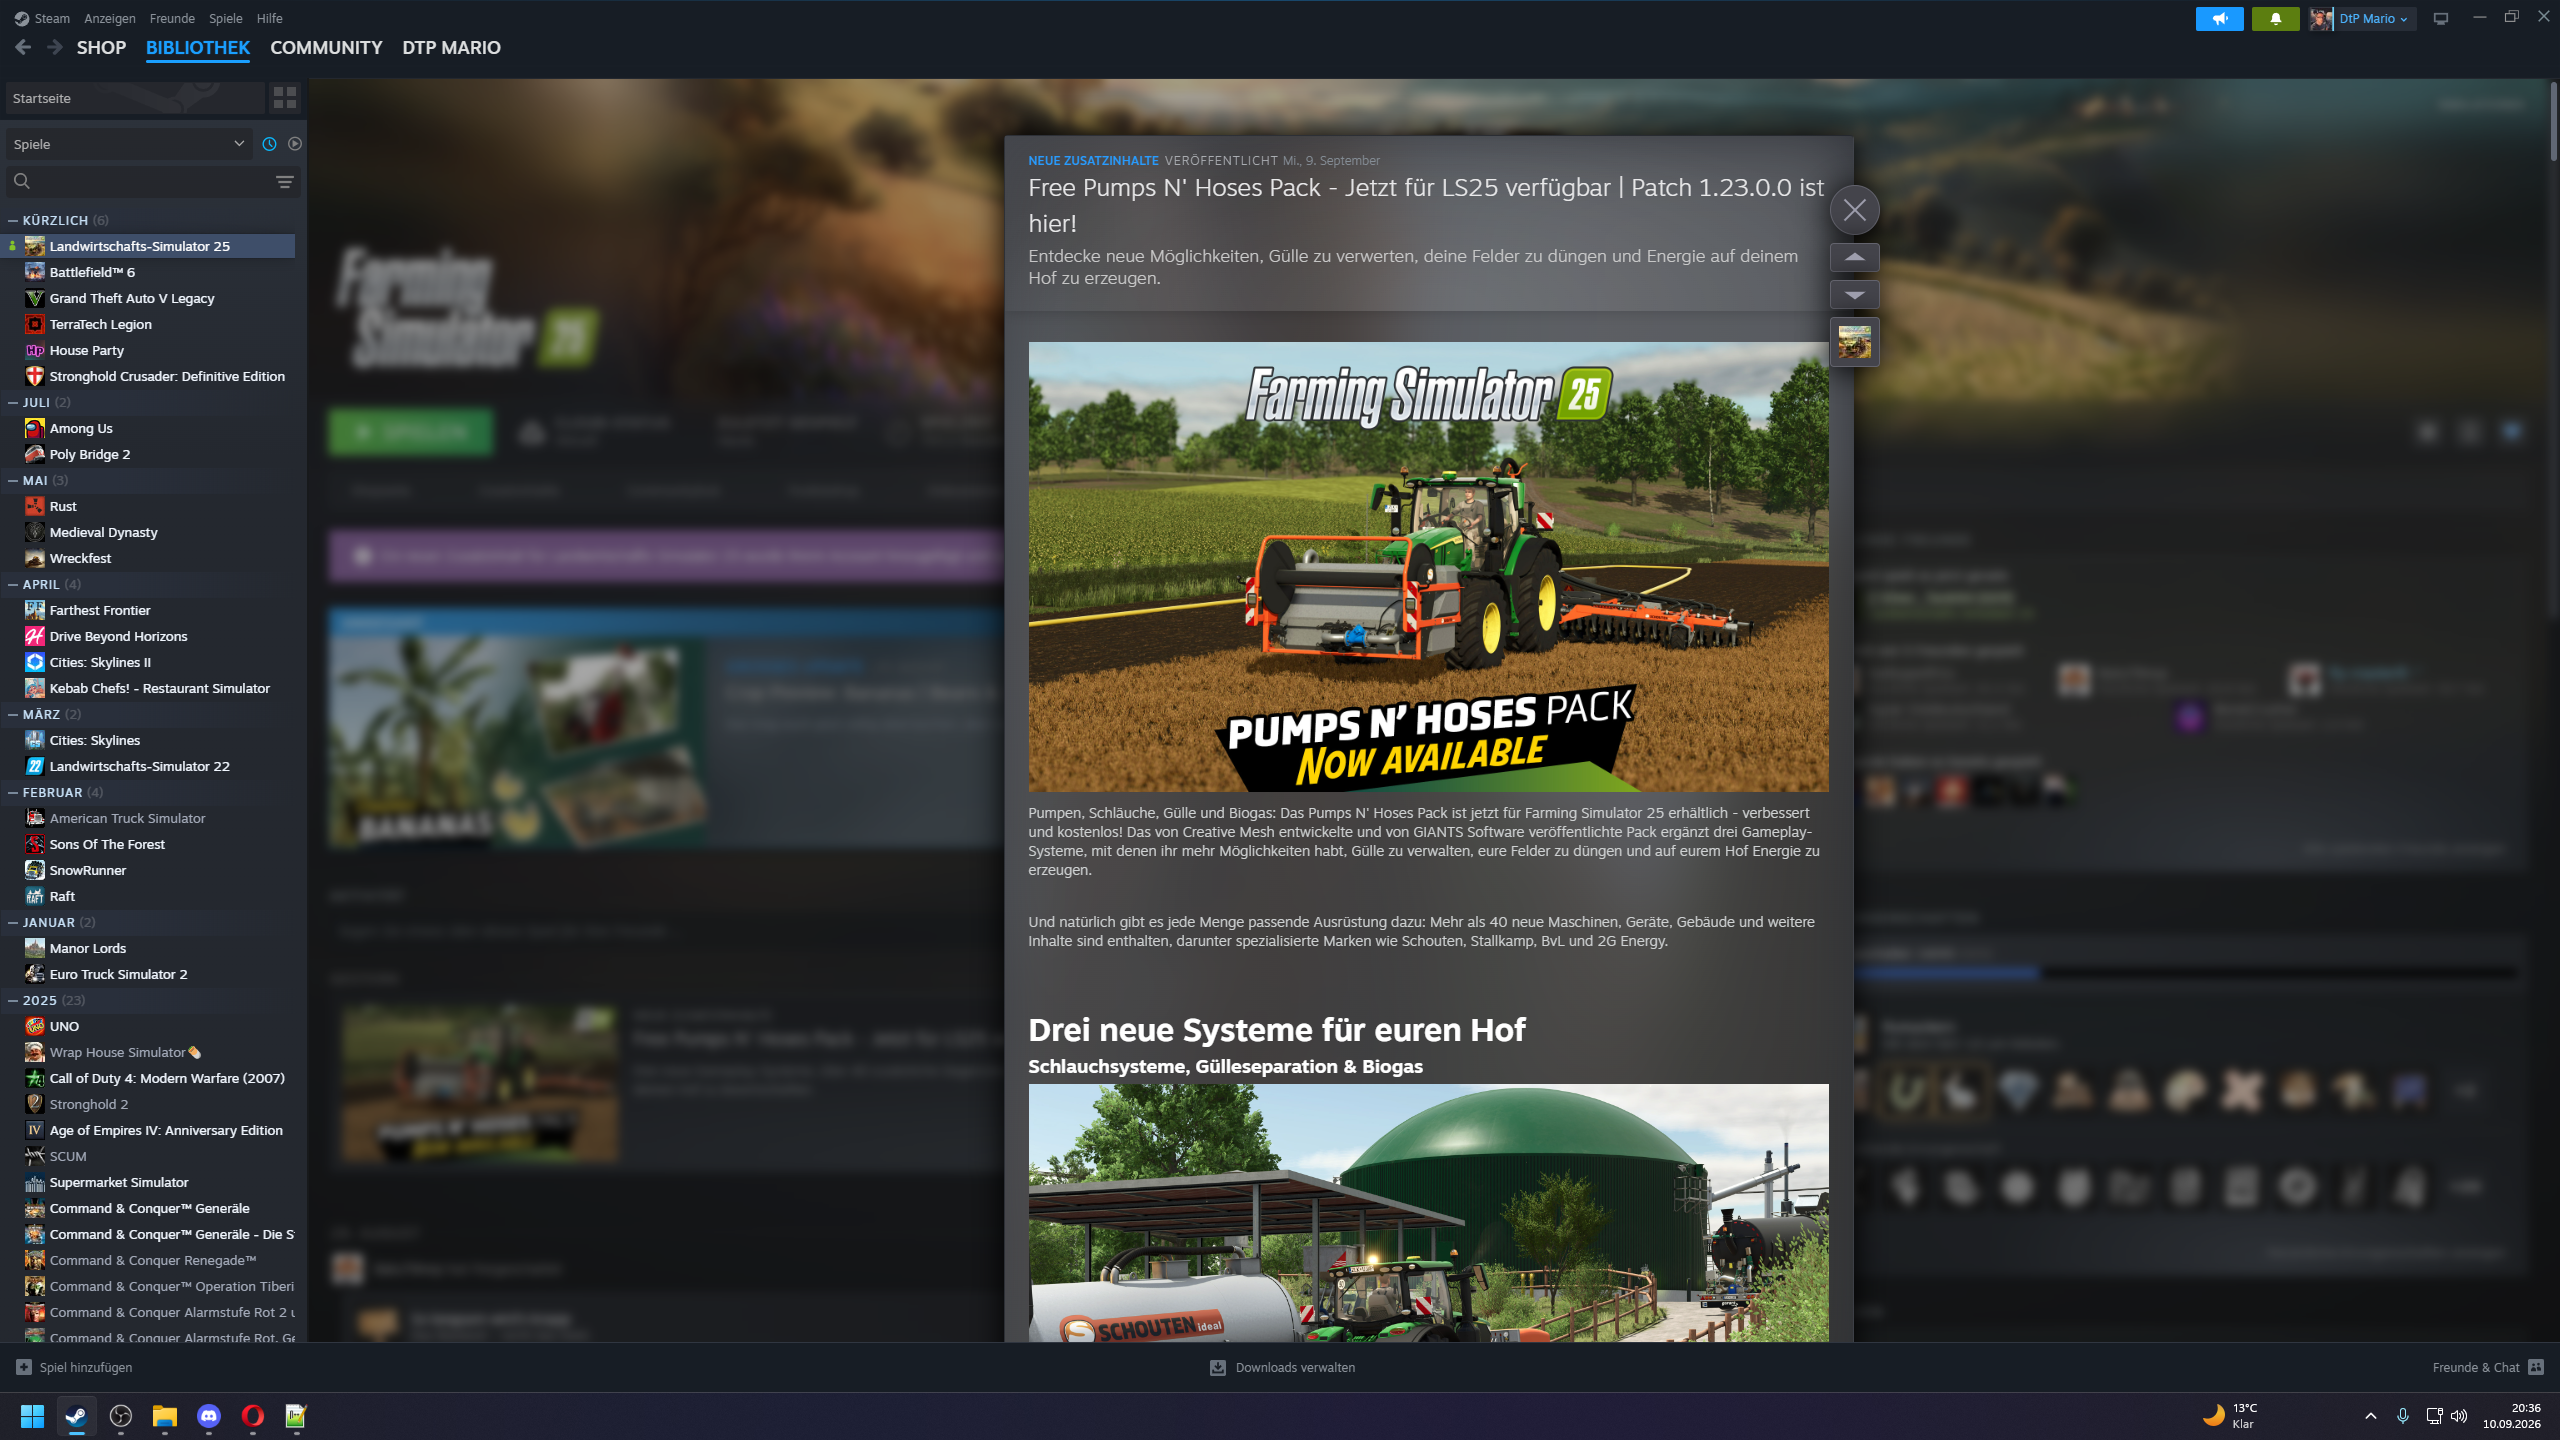Collapse the JULI section
Screen dimensions: 2560x1440
pos(13,402)
